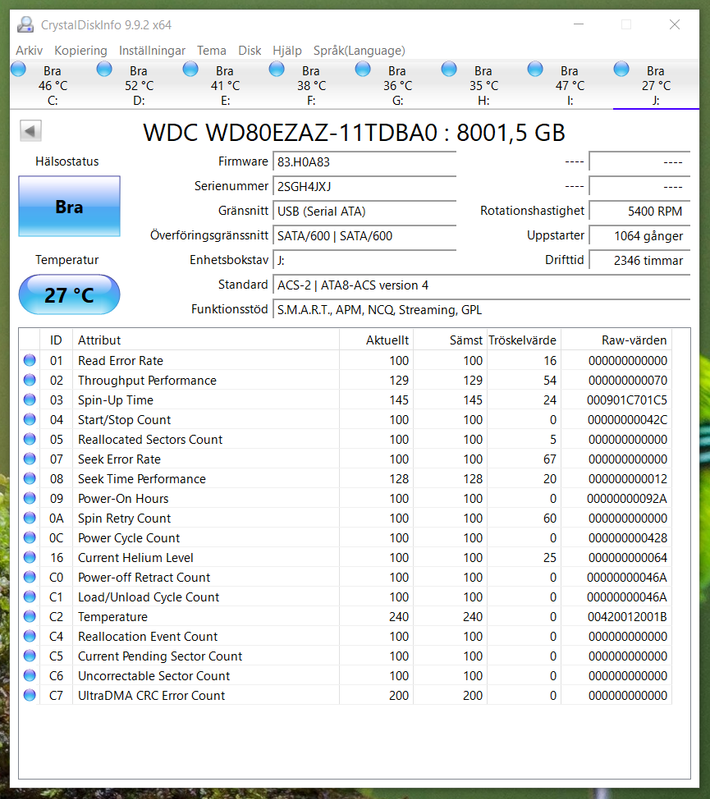This screenshot has height=799, width=710.
Task: Select drive D: health status icon
Action: tap(104, 69)
